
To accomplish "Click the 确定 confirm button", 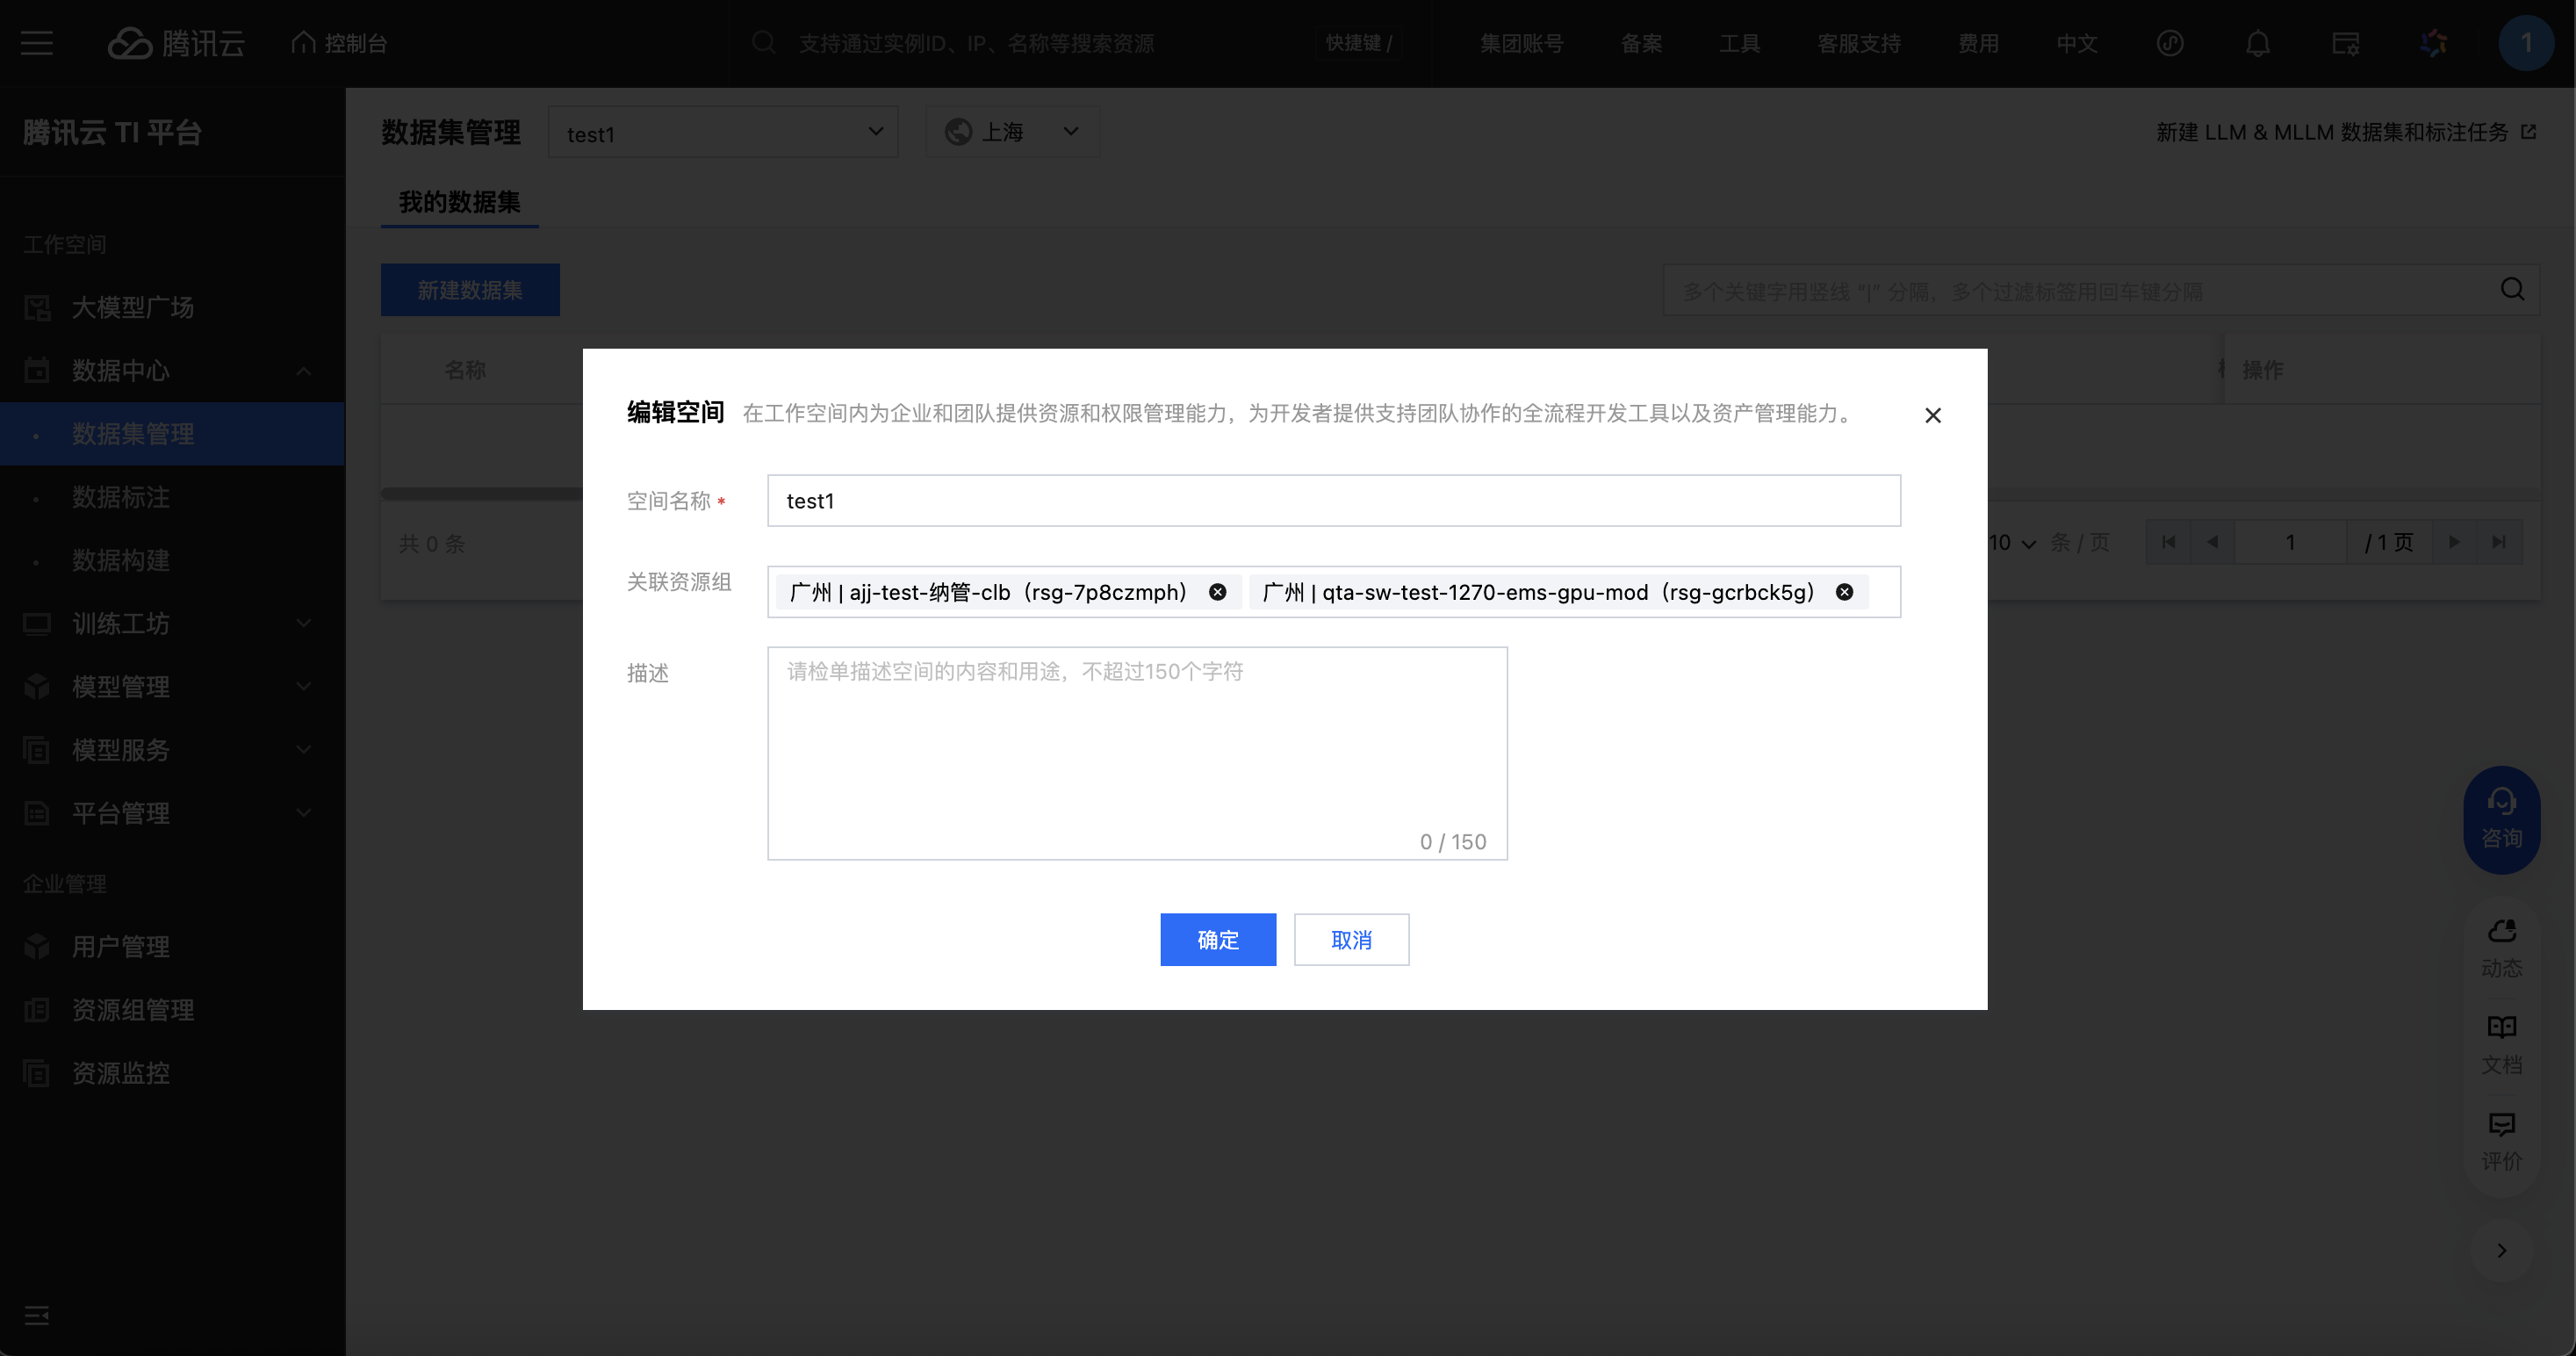I will [1217, 939].
